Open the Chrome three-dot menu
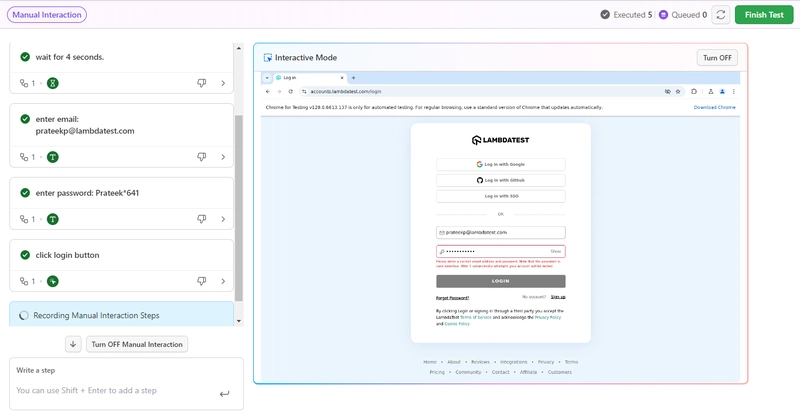 (x=734, y=92)
